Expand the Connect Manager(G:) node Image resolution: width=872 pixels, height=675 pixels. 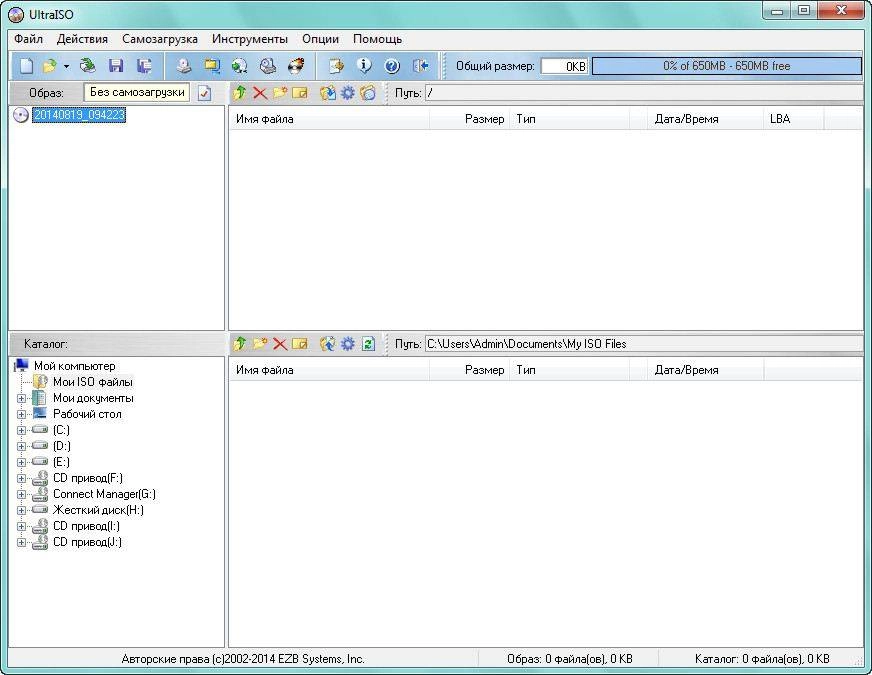(x=21, y=494)
